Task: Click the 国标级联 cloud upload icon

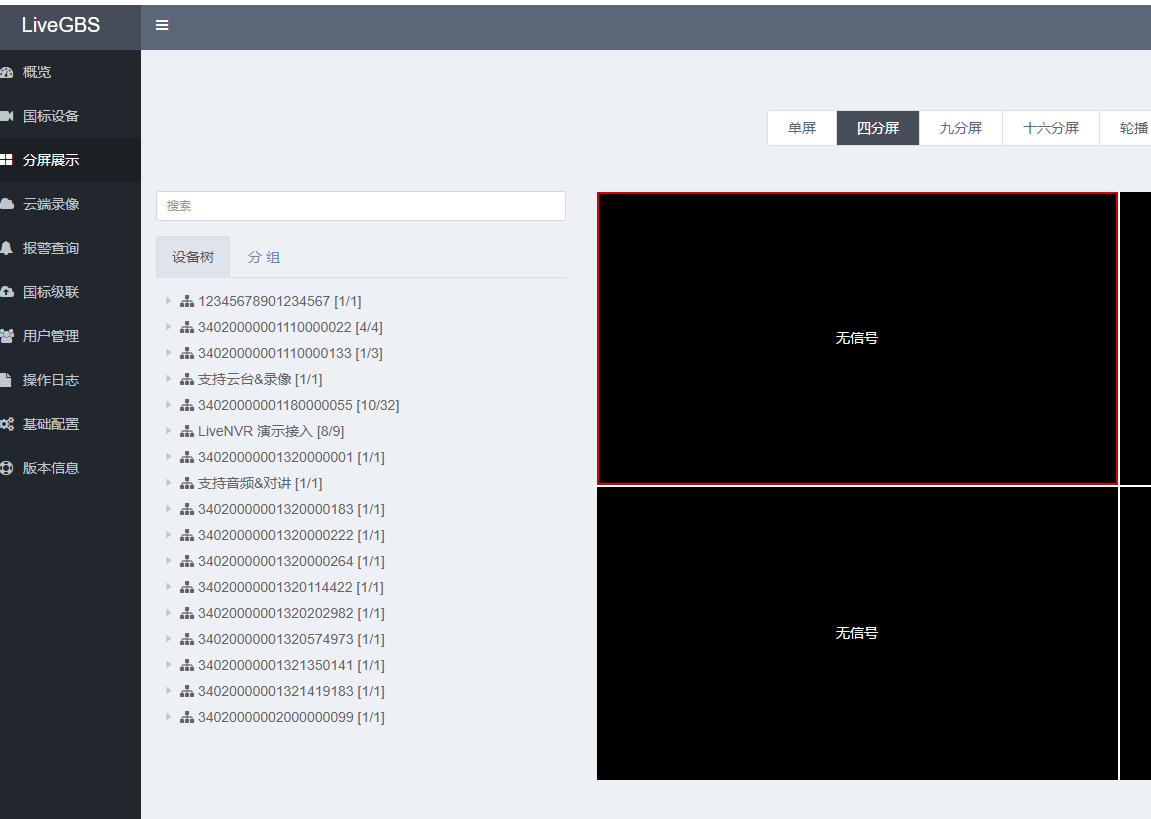Action: pos(6,292)
